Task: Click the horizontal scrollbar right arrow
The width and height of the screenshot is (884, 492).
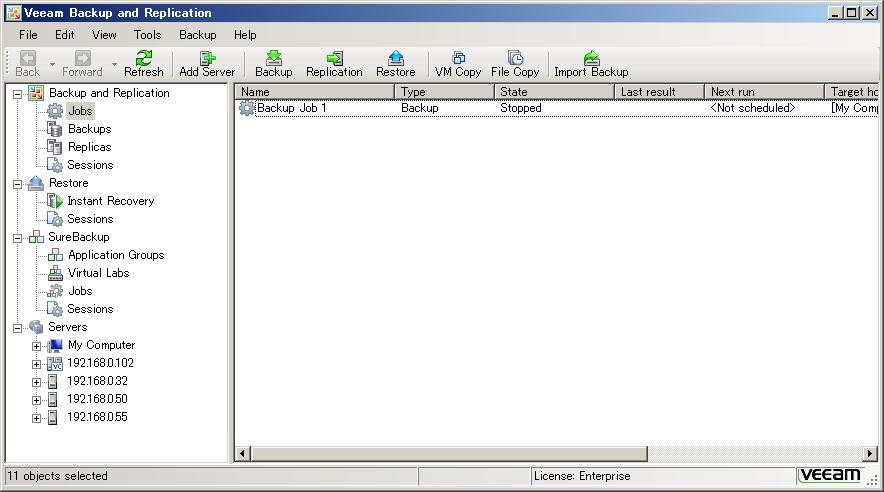Action: (870, 453)
